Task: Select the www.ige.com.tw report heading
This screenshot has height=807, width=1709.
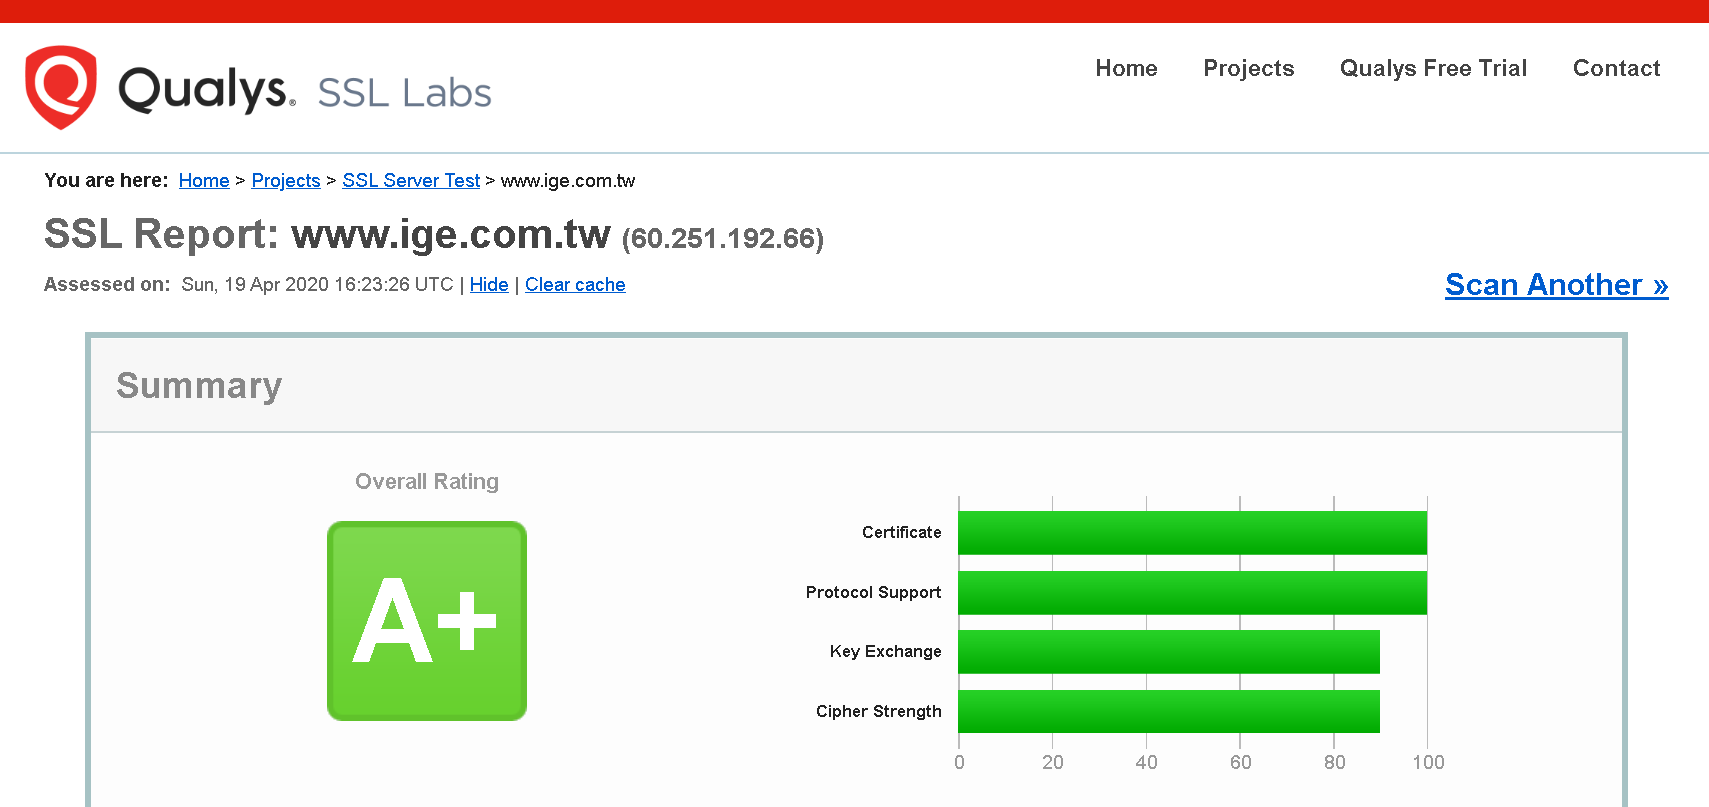Action: 451,234
